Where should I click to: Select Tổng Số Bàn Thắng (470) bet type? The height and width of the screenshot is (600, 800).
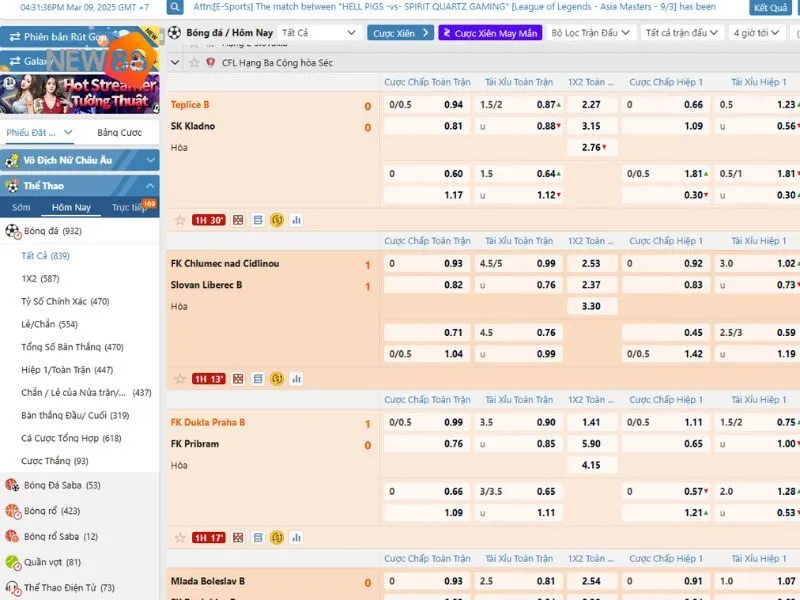click(x=72, y=347)
